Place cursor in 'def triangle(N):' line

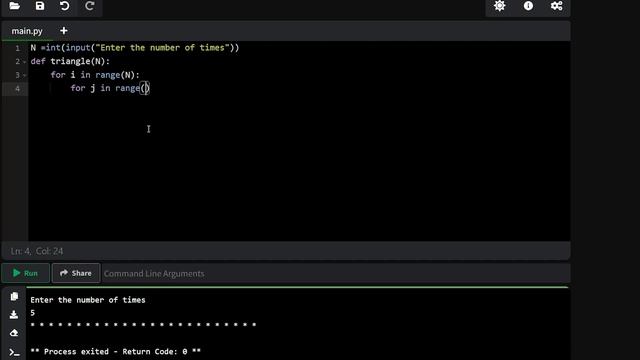click(70, 61)
